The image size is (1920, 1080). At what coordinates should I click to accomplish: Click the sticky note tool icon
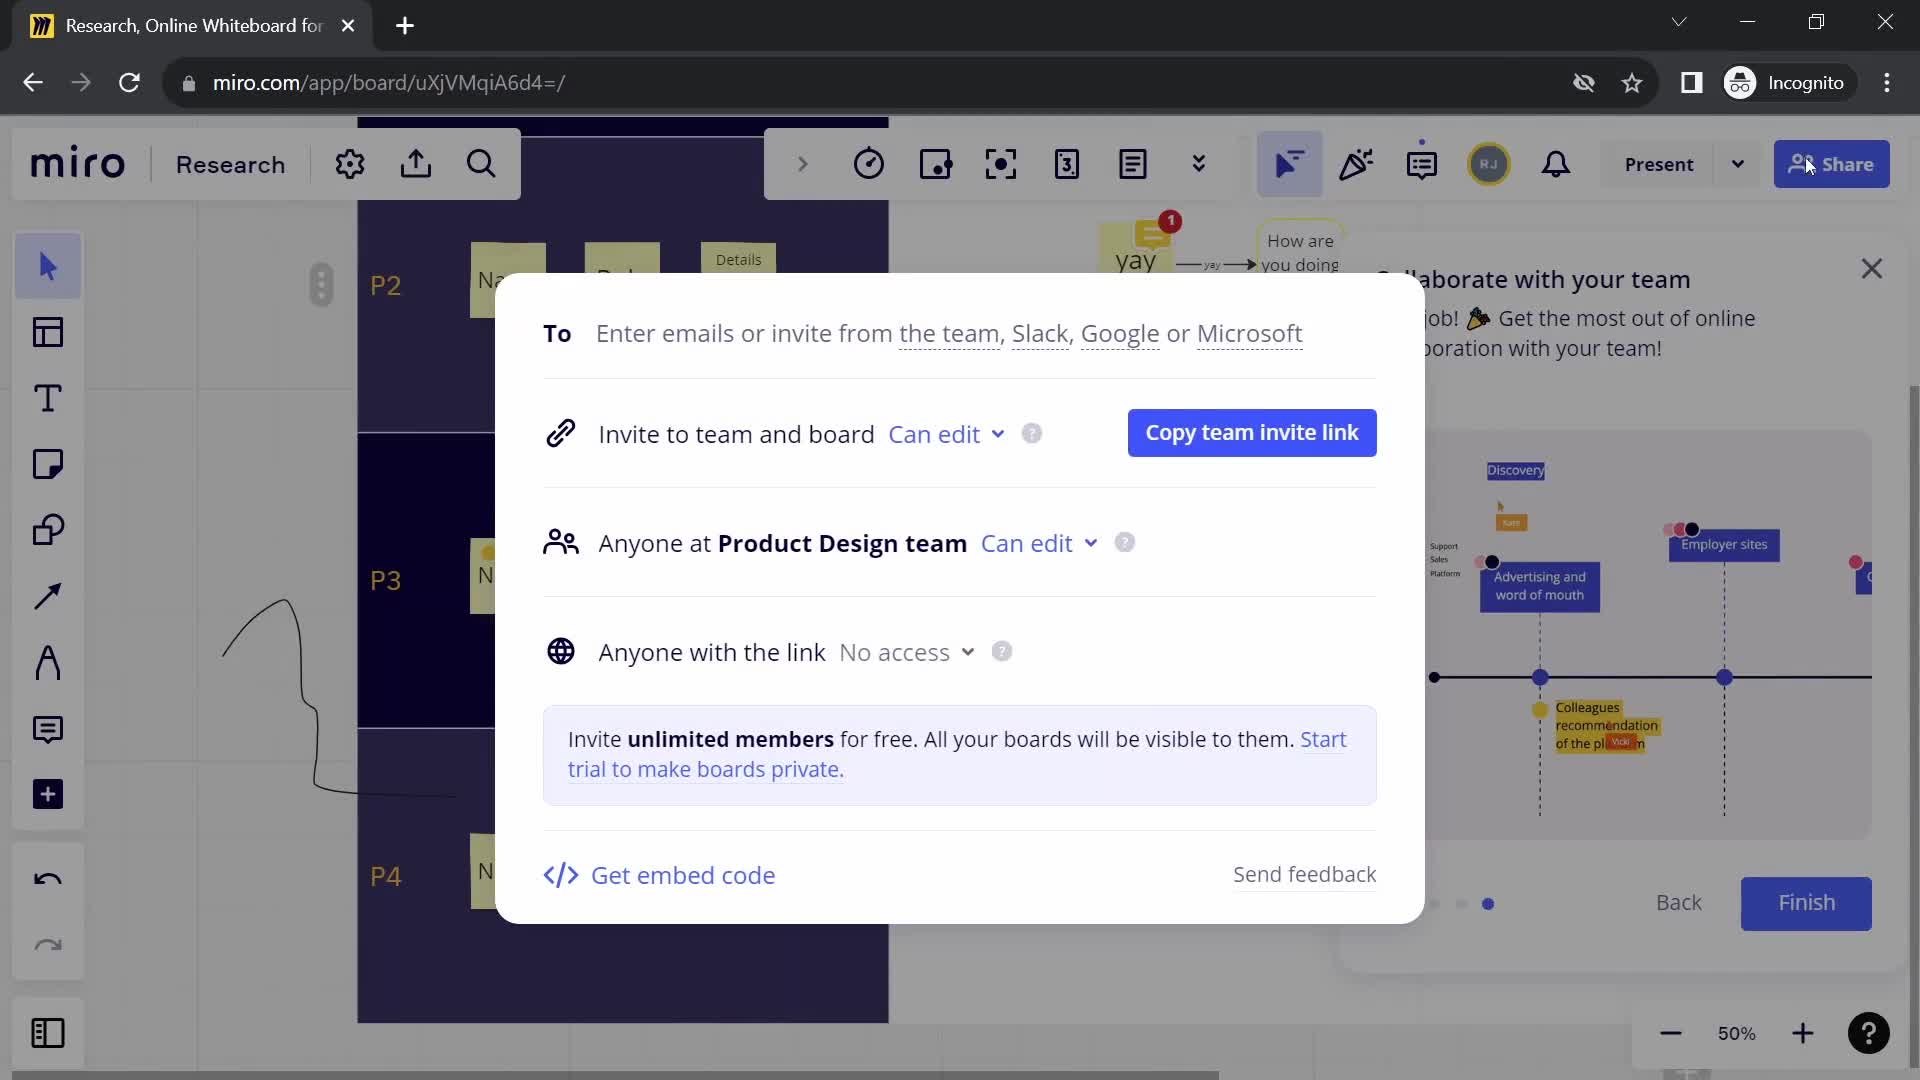pyautogui.click(x=49, y=464)
